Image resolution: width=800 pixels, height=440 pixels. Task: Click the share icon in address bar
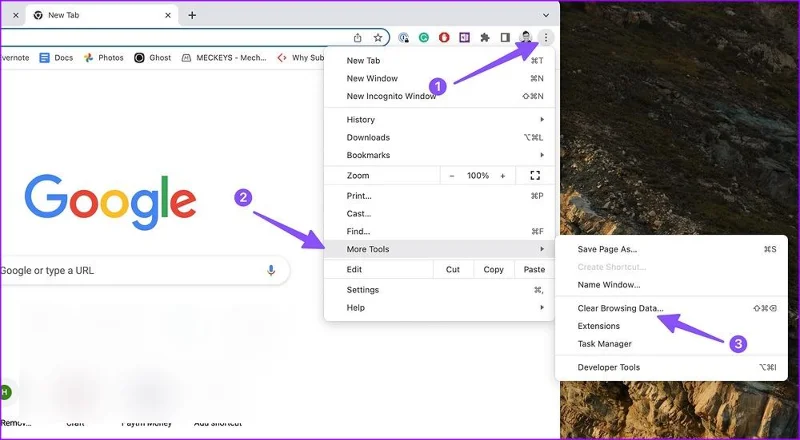(358, 37)
